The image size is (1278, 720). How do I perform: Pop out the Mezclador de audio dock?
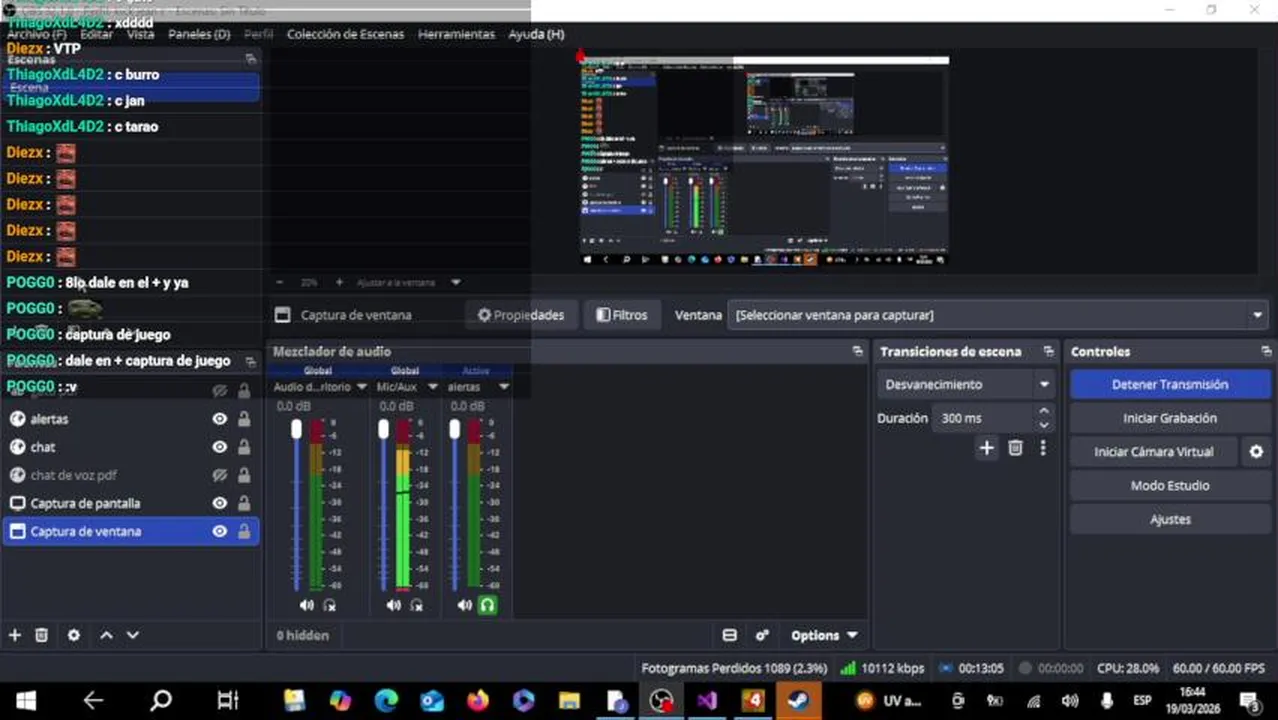pyautogui.click(x=857, y=351)
